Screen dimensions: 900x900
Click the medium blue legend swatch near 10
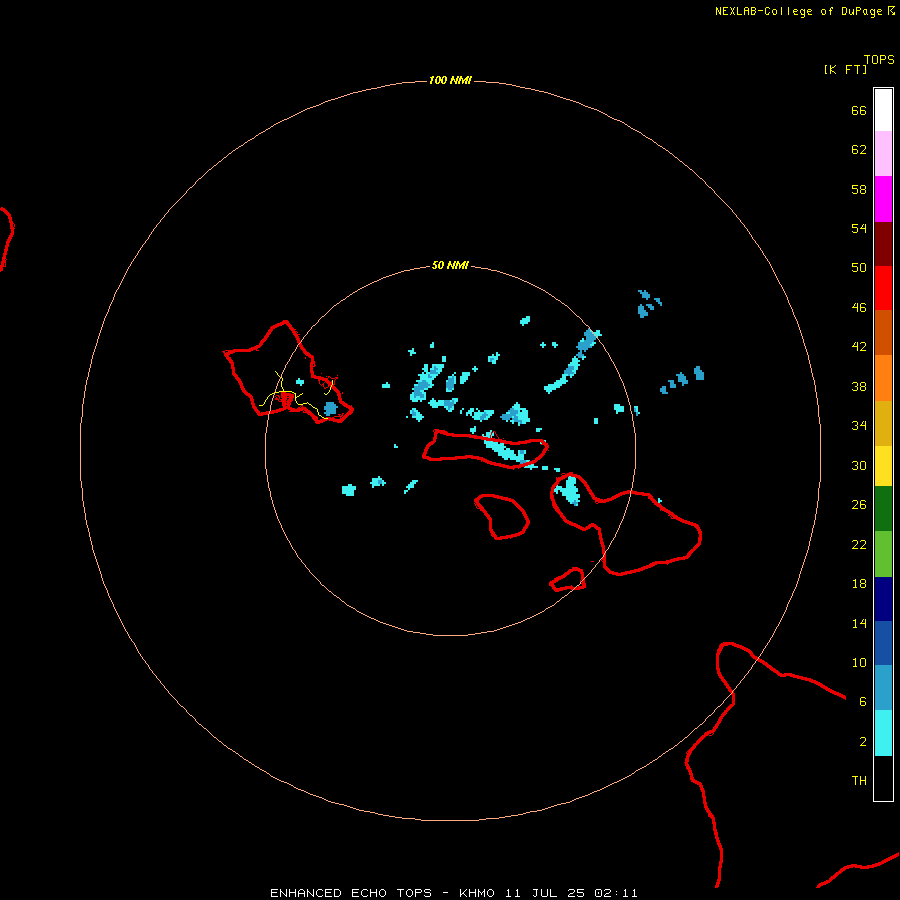[883, 643]
